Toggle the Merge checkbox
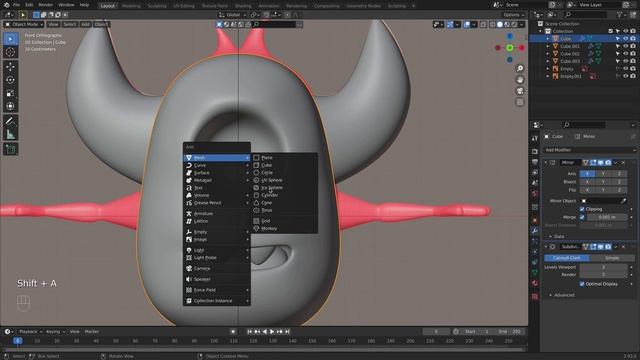This screenshot has width=640, height=360. pyautogui.click(x=582, y=217)
